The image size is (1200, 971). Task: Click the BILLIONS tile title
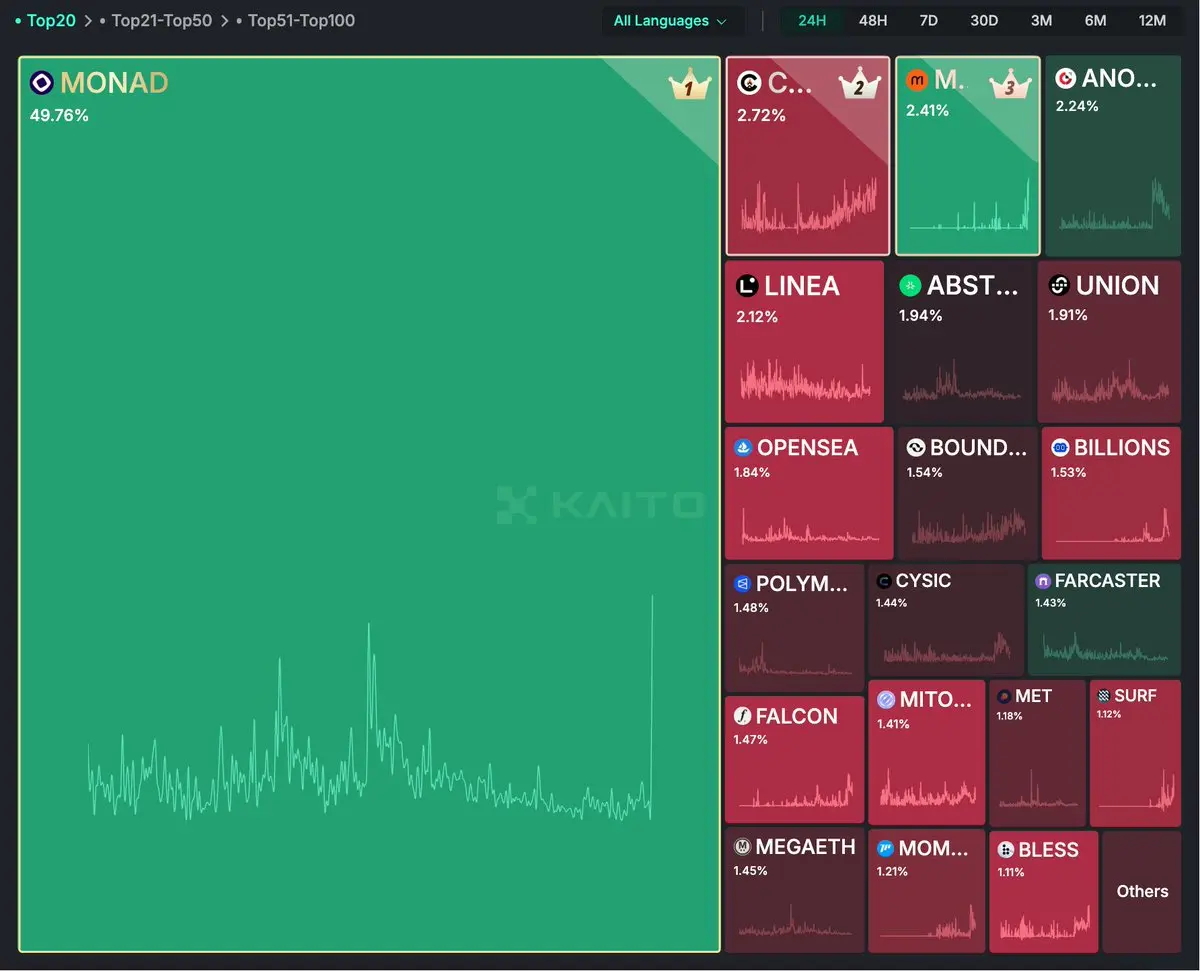(x=1122, y=448)
